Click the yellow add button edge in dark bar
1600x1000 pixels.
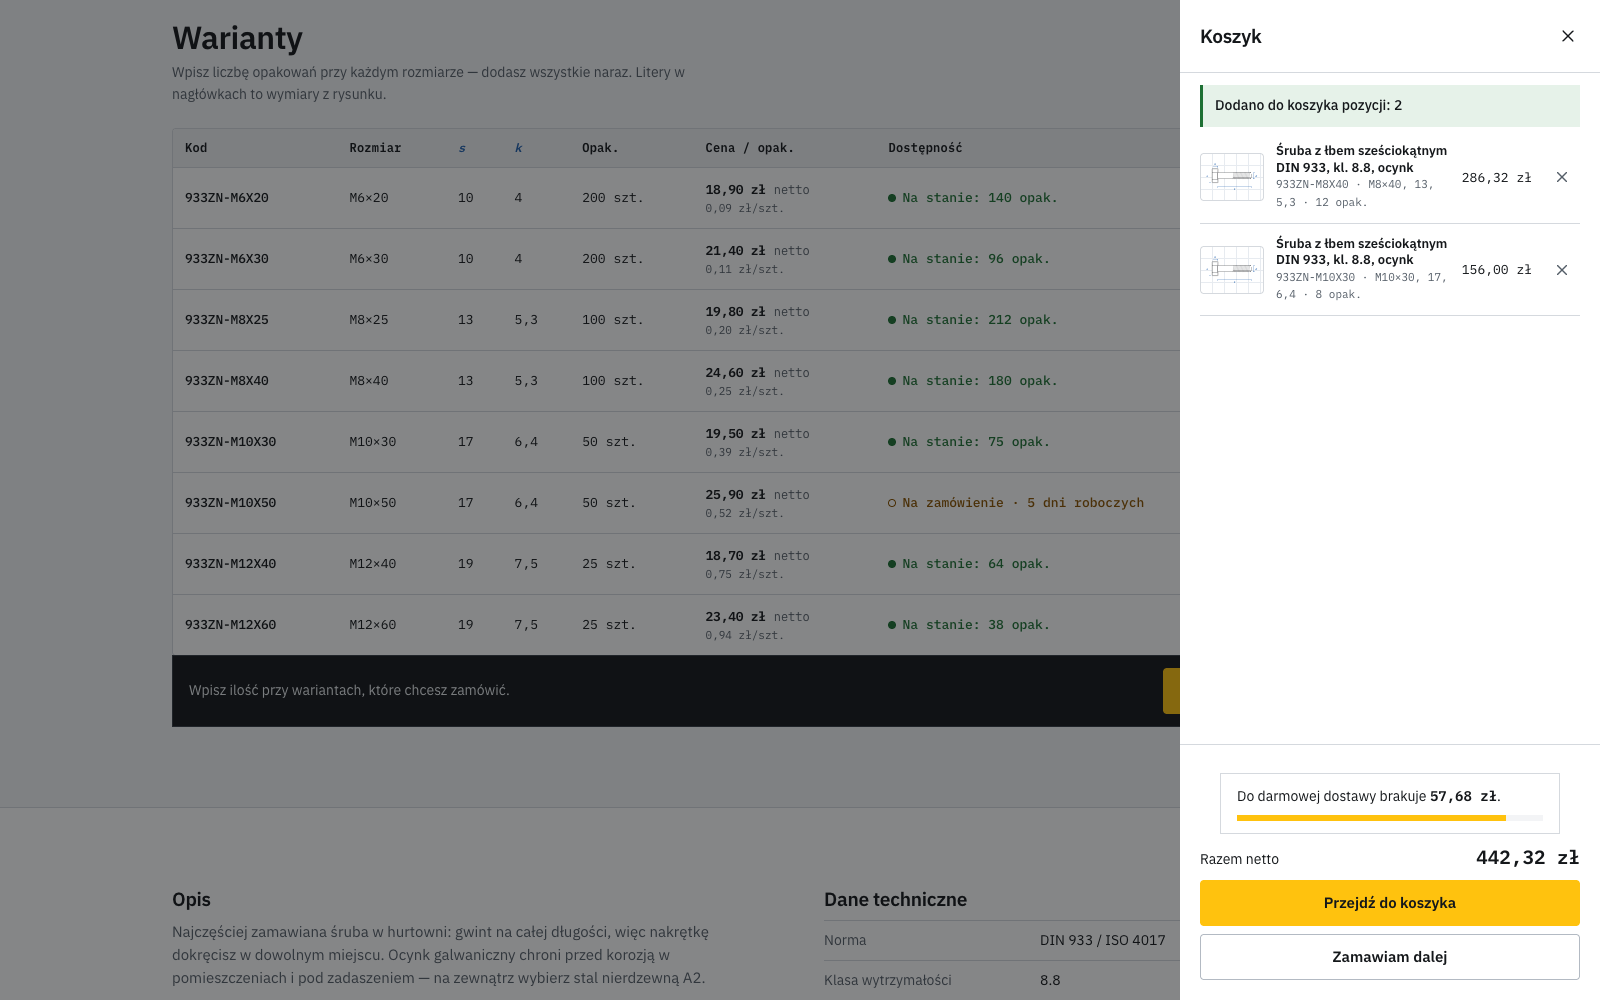1171,691
